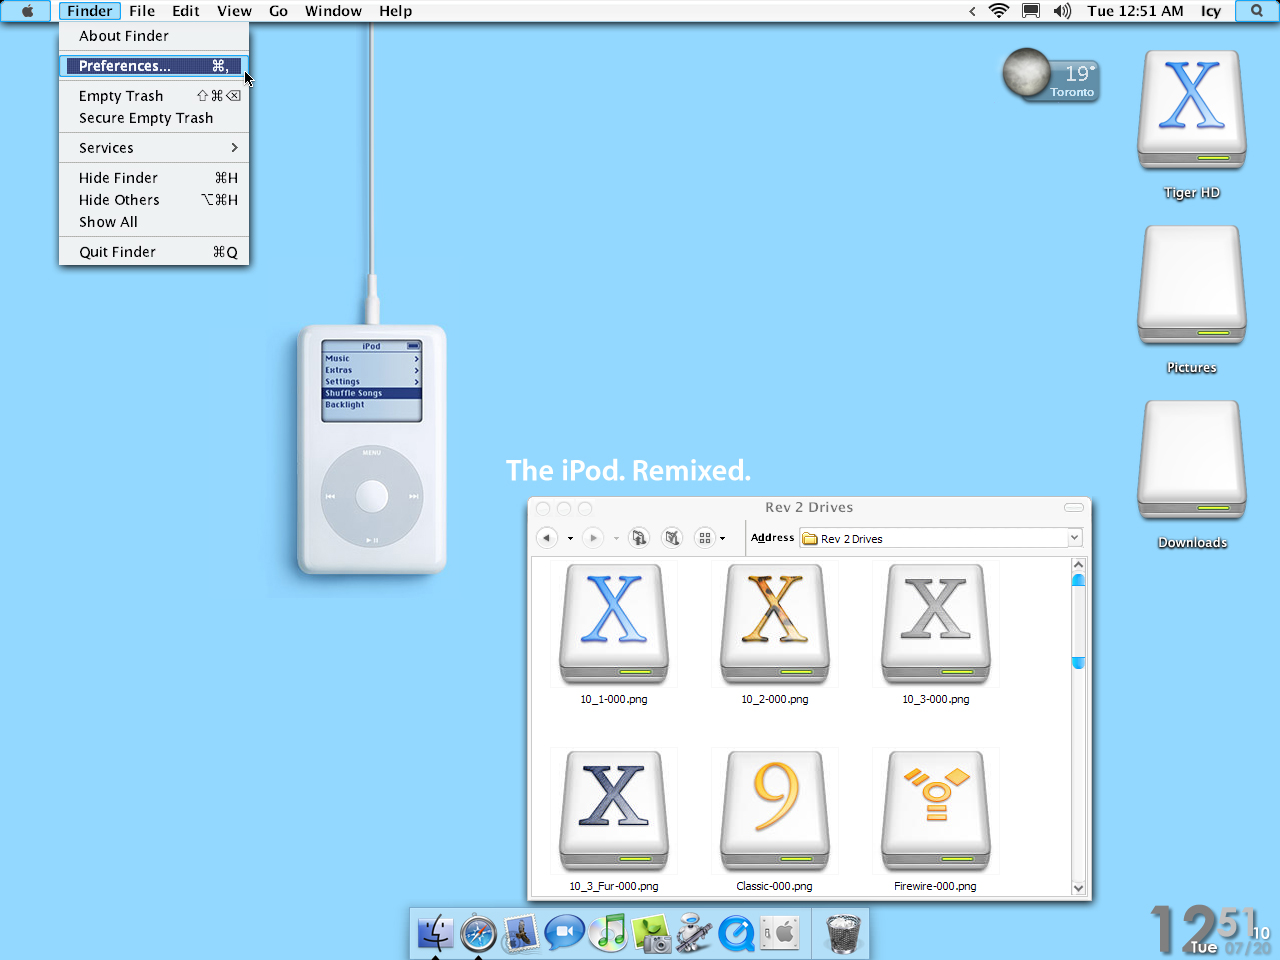
Task: Expand the Address bar dropdown
Action: click(x=1075, y=538)
